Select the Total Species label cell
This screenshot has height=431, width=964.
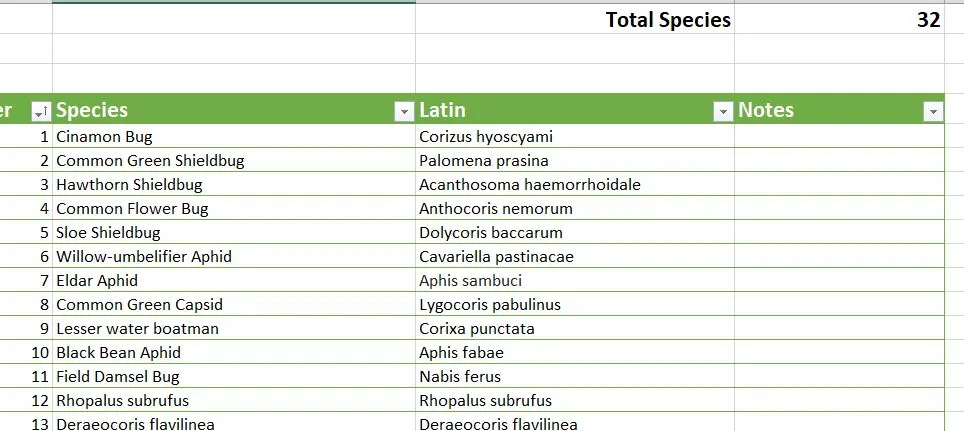pos(575,19)
